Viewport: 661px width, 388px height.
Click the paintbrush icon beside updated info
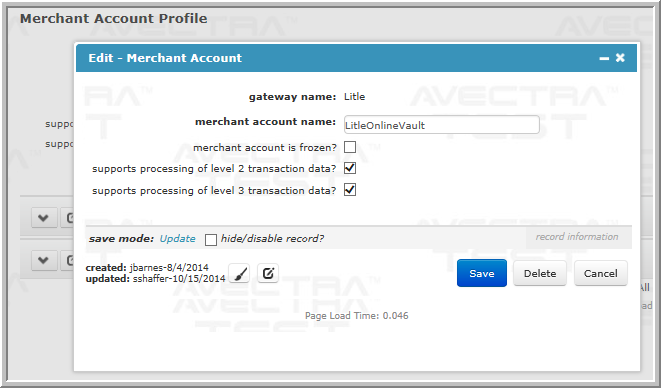pos(239,273)
